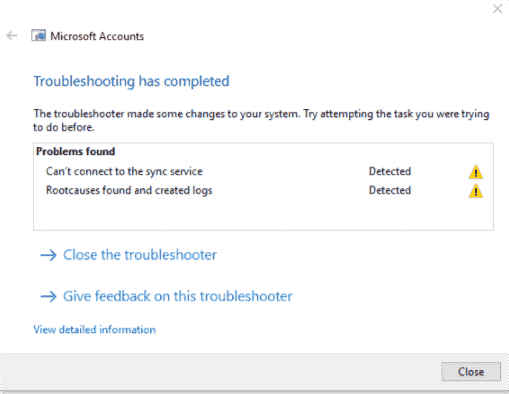Click the arrow icon beside 'Close the troubleshooter'
509x394 pixels.
[48, 255]
